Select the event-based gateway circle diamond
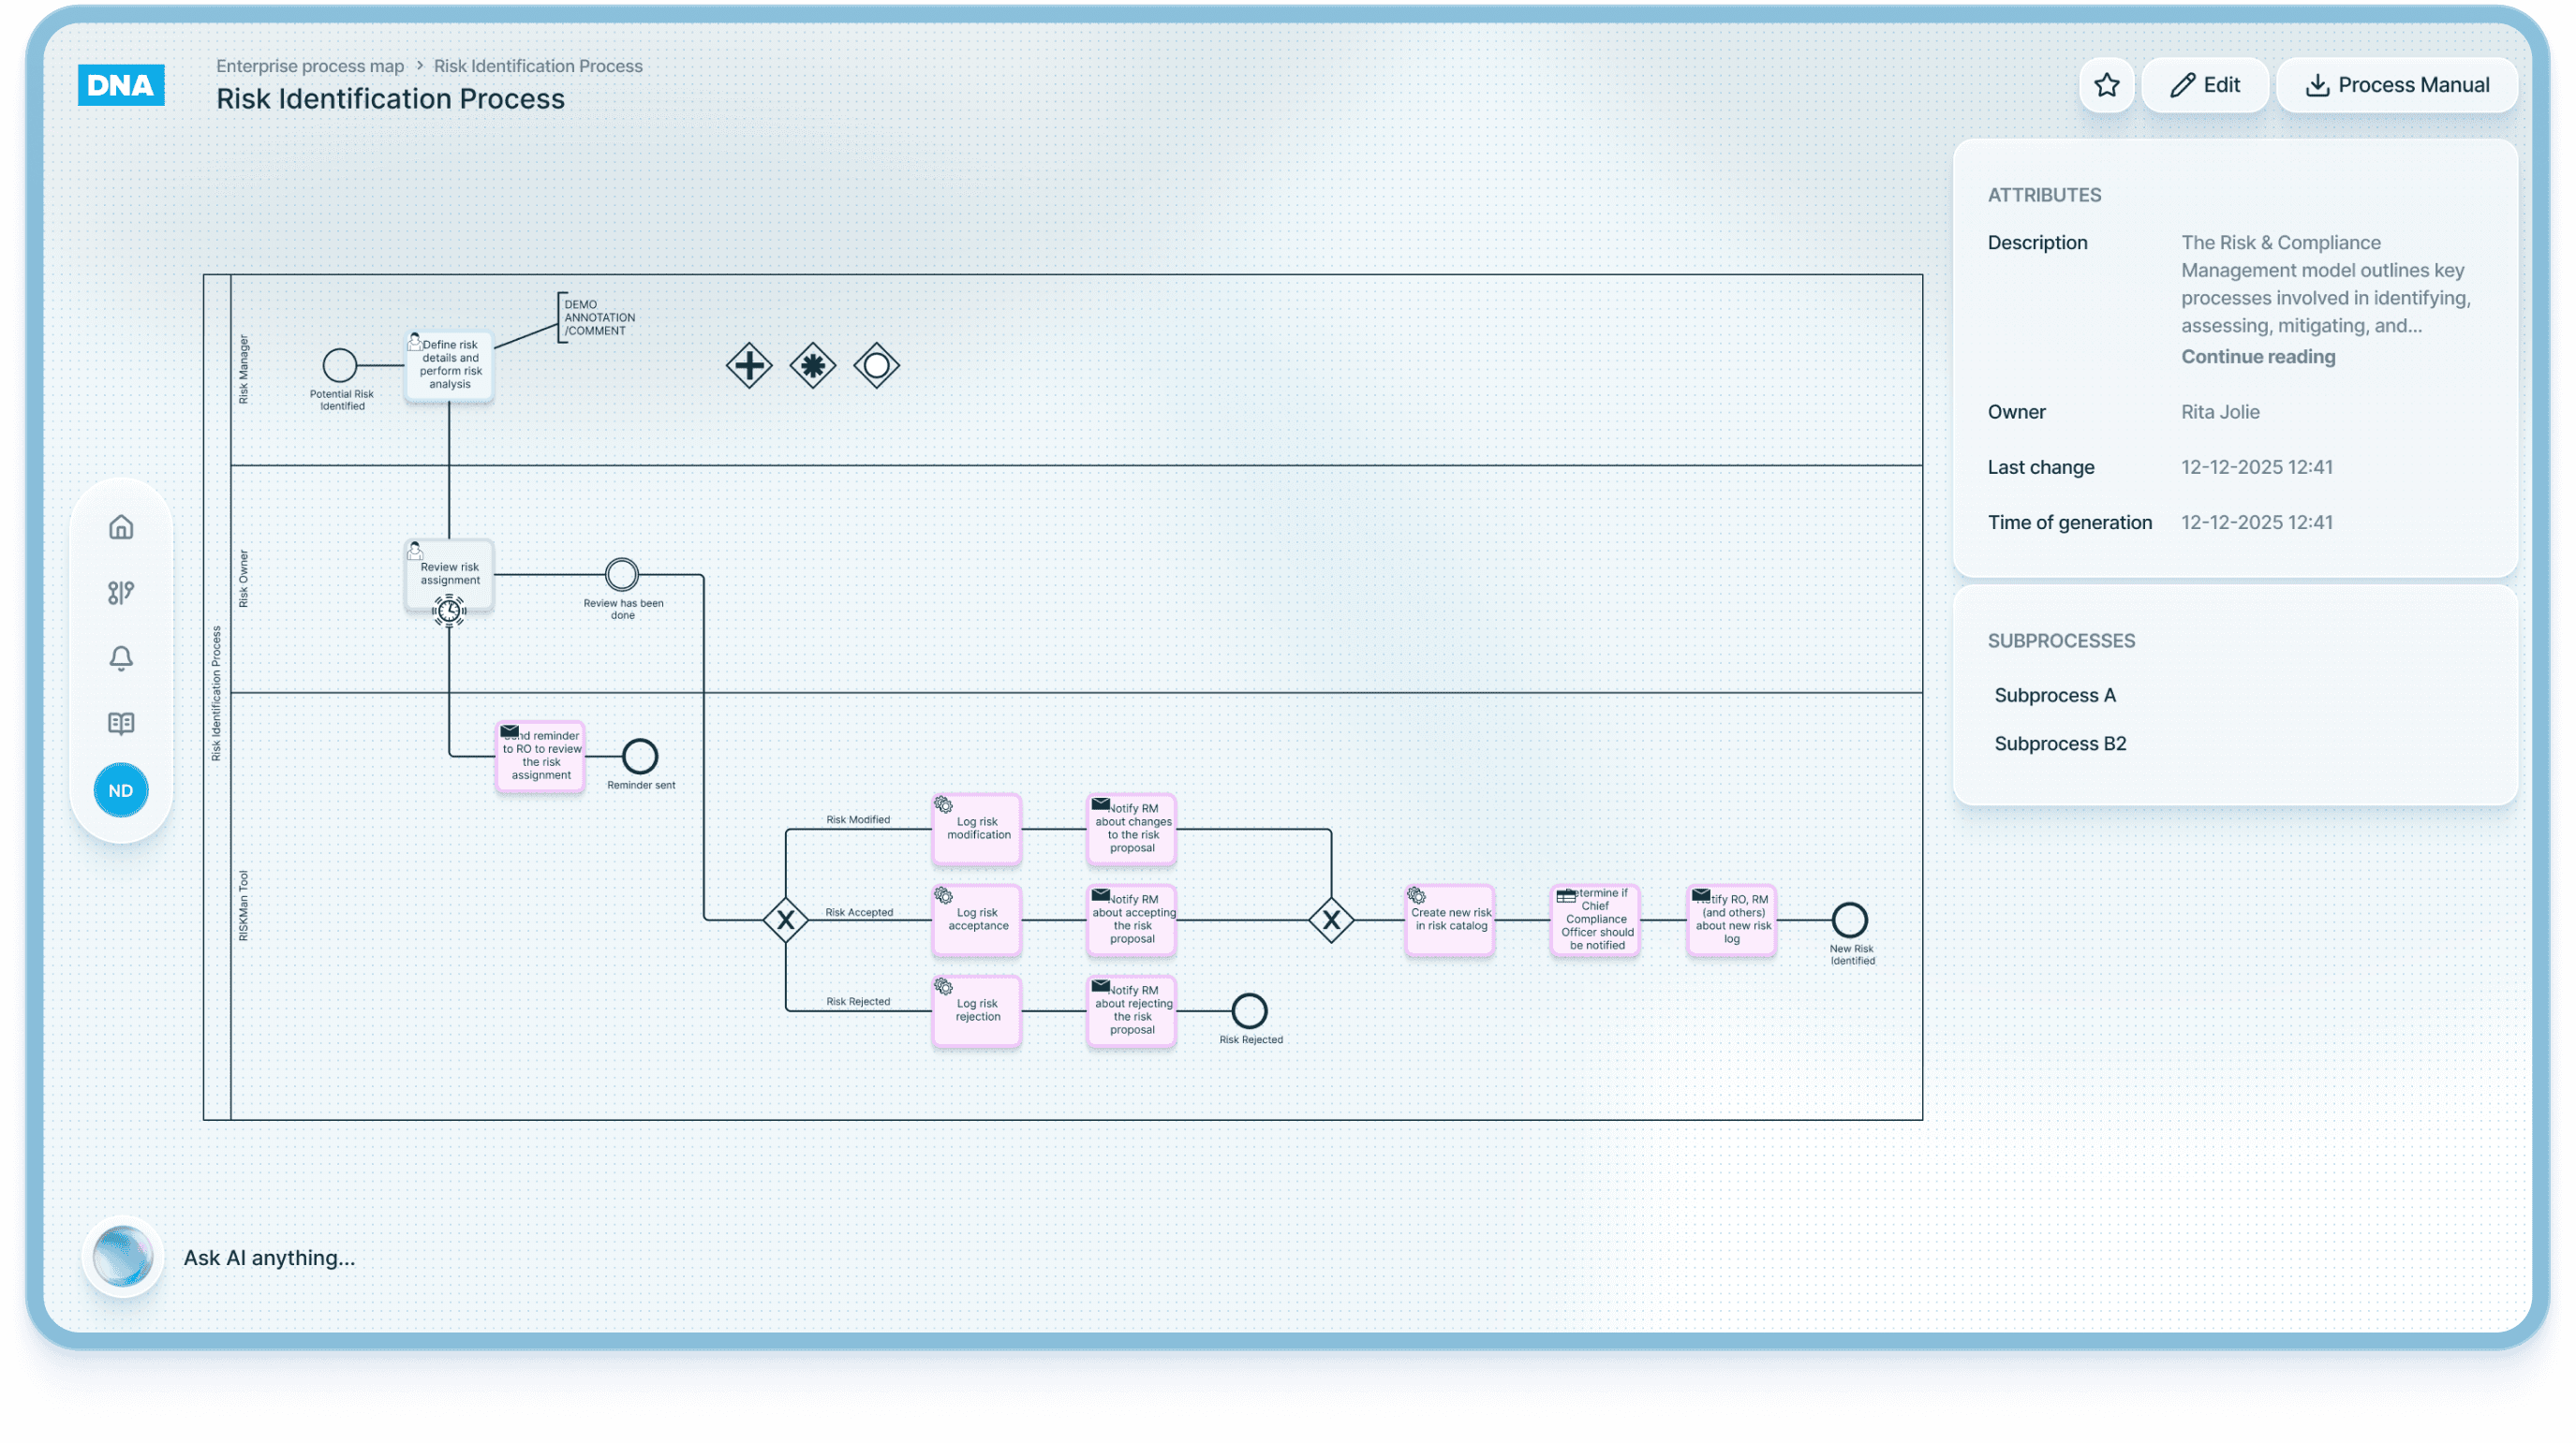 tap(877, 366)
